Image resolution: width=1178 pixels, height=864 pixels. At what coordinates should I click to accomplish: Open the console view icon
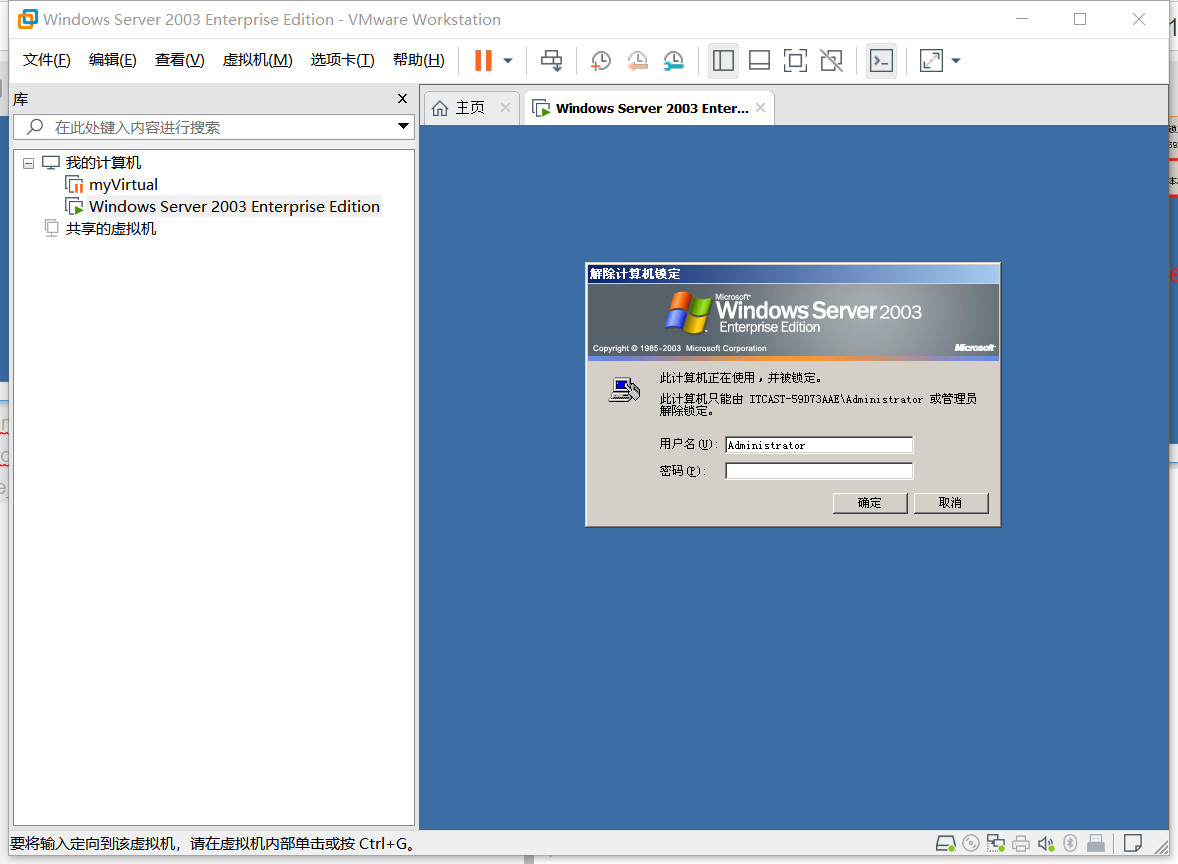[x=881, y=60]
